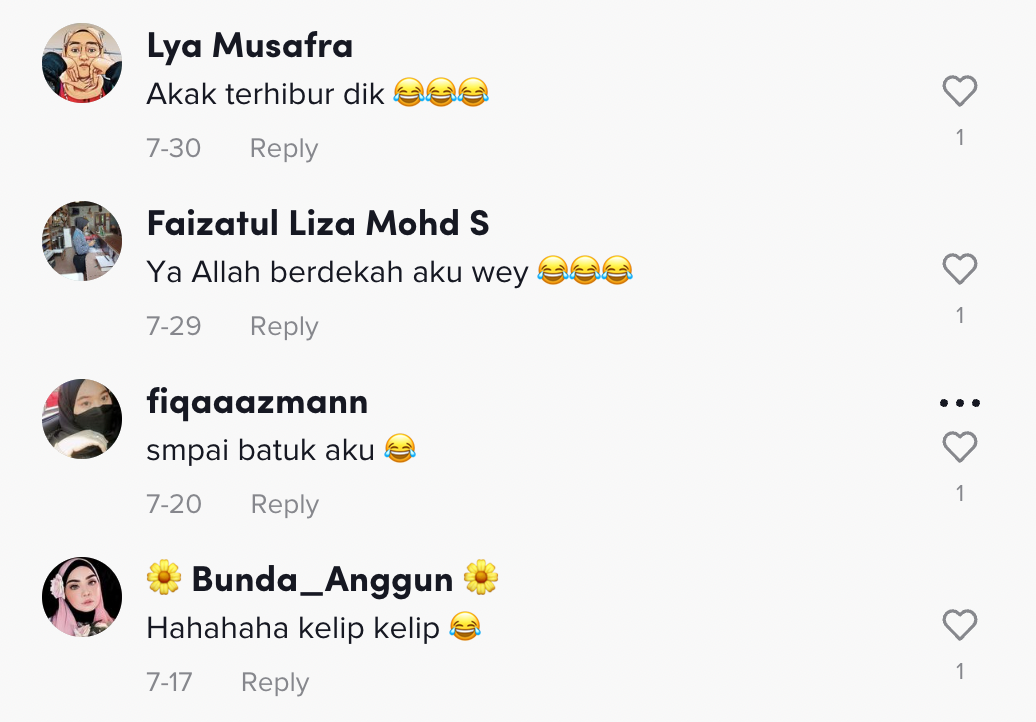Open Faizatul Liza Mohd S's avatar

click(82, 241)
